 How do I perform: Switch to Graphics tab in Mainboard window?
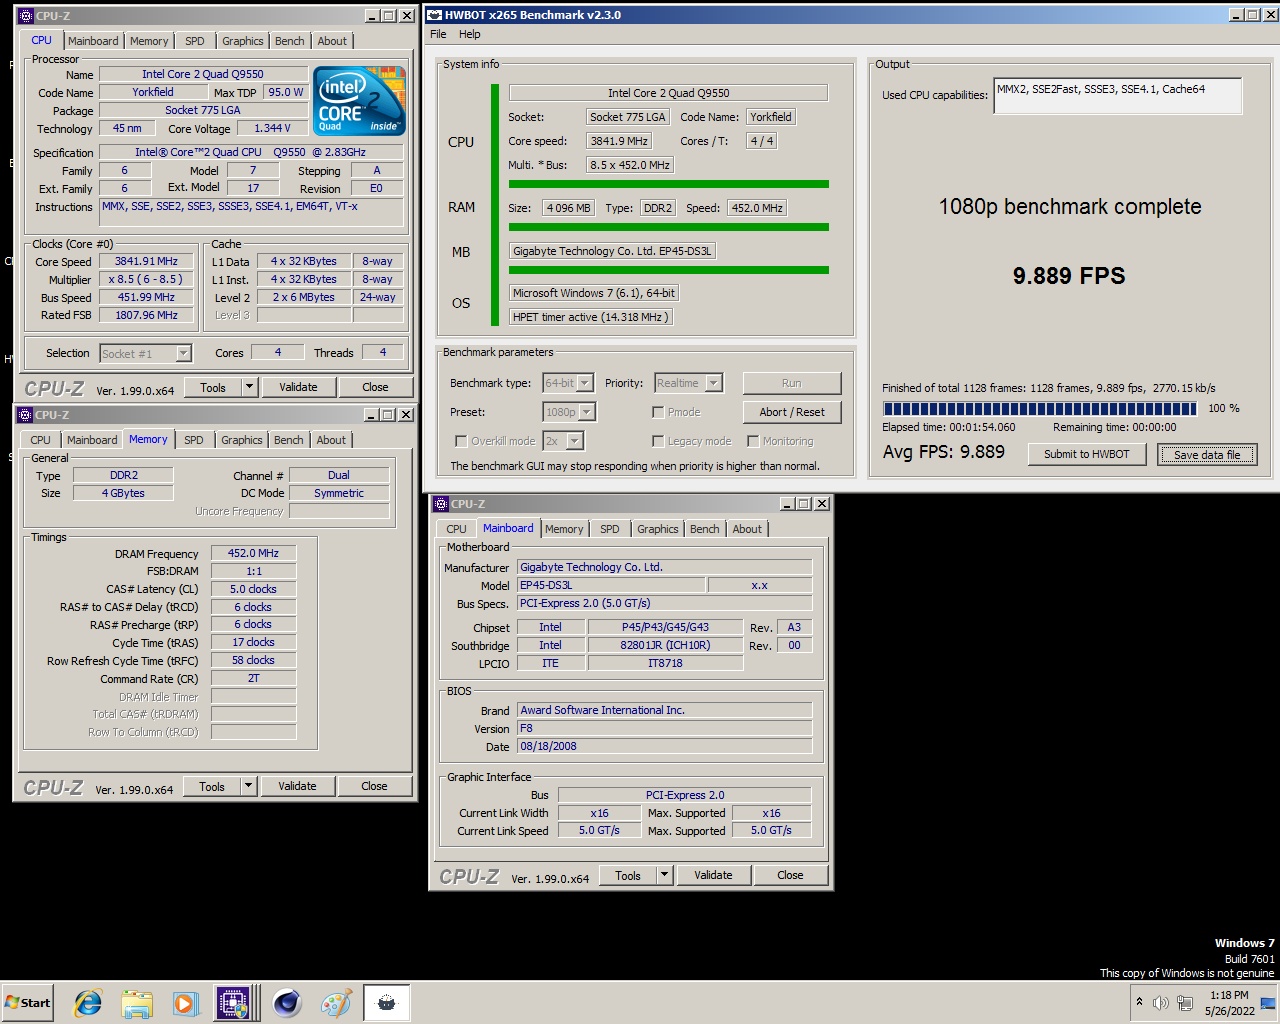pos(658,529)
